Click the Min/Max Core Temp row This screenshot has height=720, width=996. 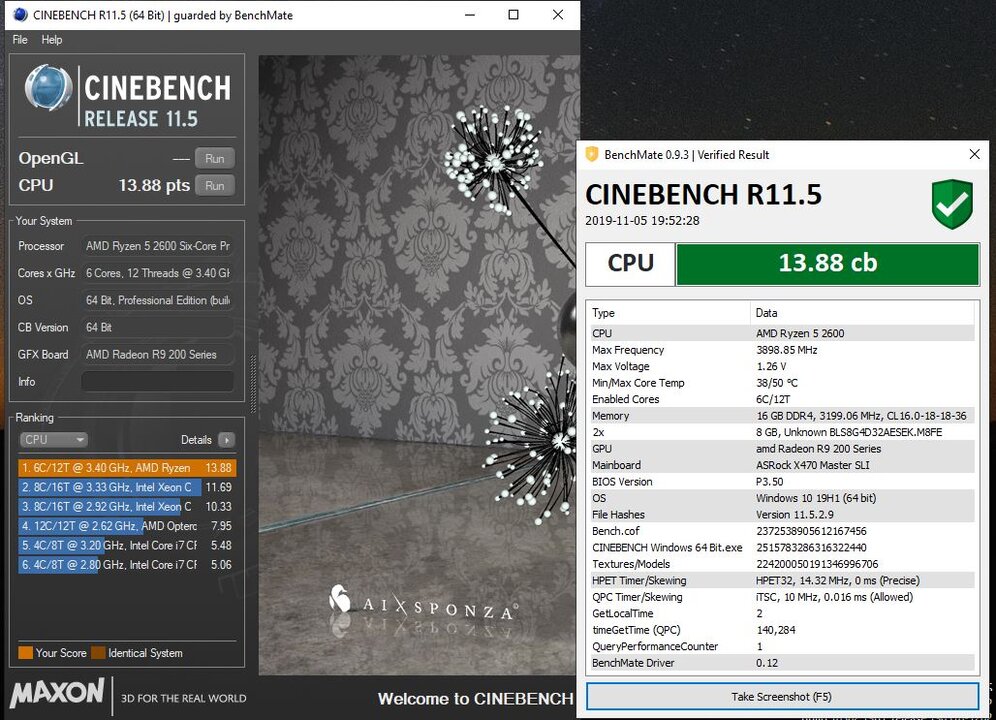782,383
